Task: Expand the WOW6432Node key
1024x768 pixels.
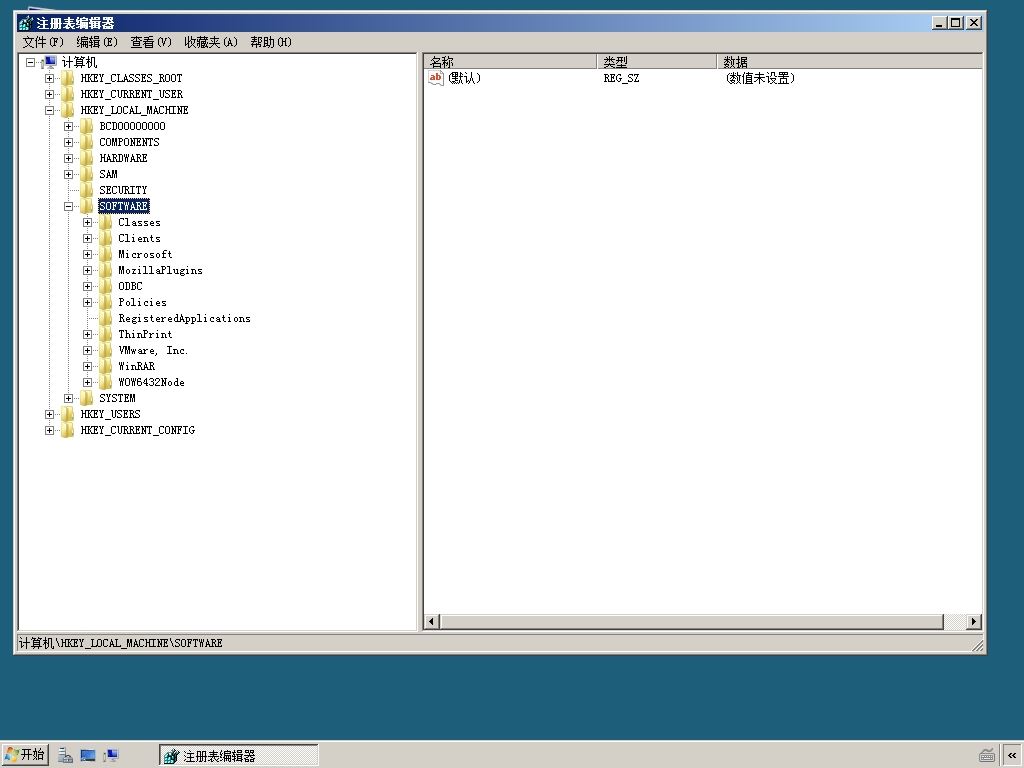Action: [87, 383]
